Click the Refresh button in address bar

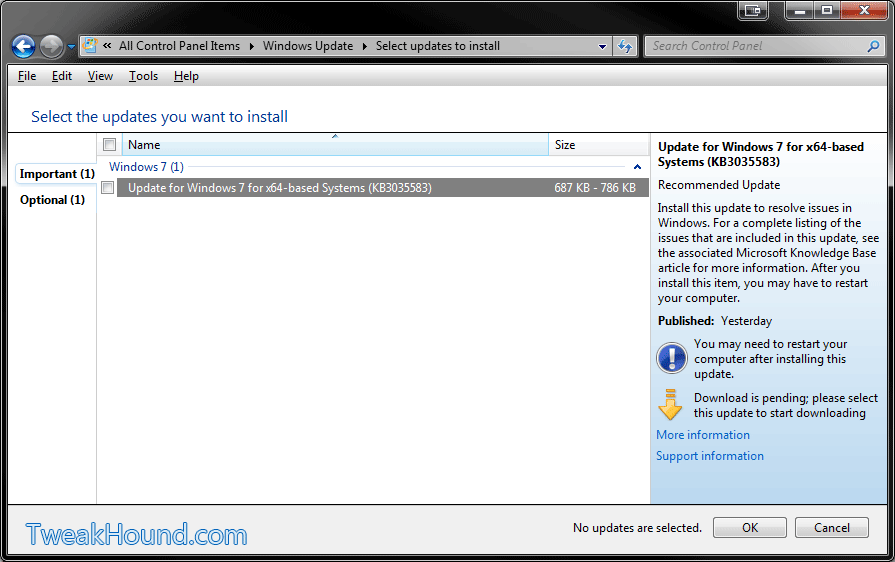[625, 46]
